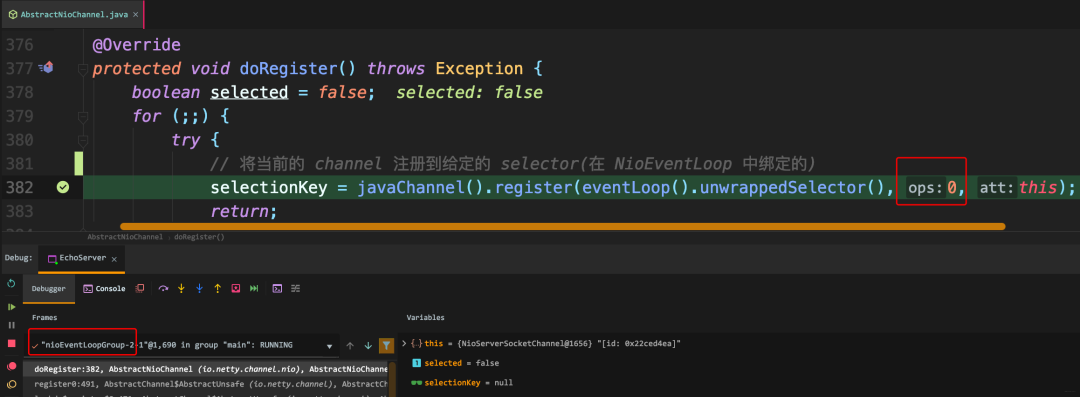
Task: Collapse the doRegister method fold marker
Action: pos(83,69)
